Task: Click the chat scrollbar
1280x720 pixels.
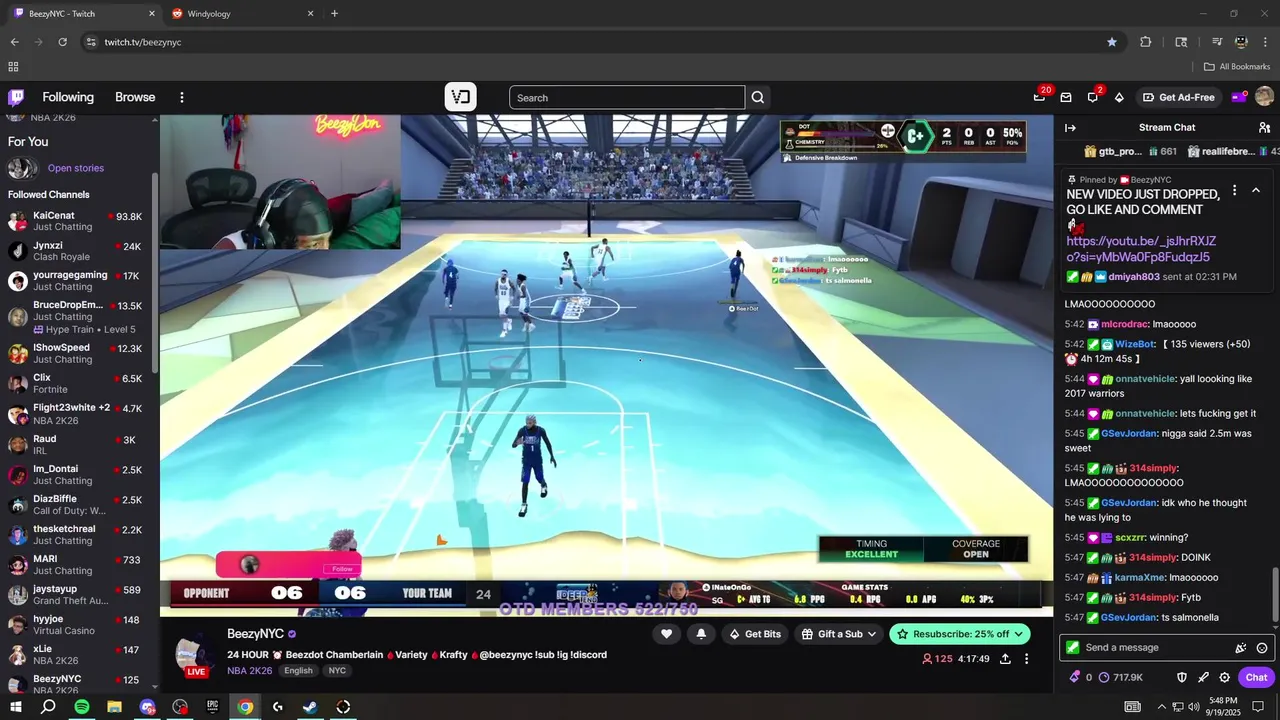Action: pos(1274,594)
